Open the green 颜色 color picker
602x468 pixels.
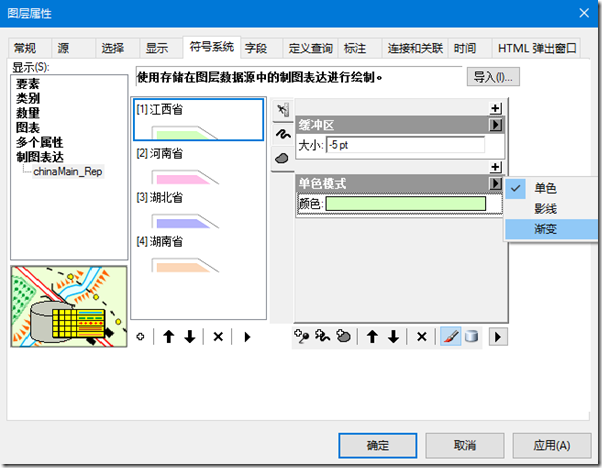point(406,204)
